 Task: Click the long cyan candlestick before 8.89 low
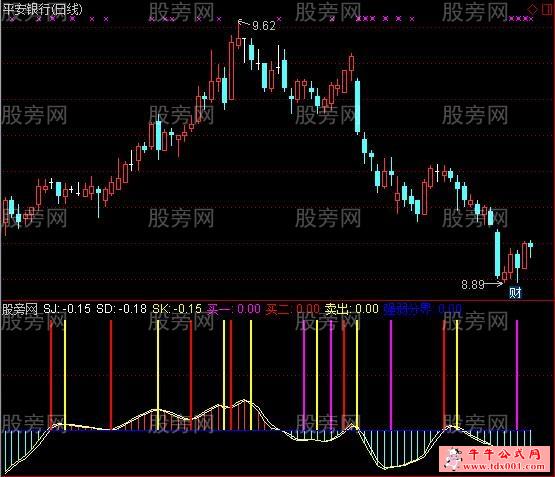point(497,254)
